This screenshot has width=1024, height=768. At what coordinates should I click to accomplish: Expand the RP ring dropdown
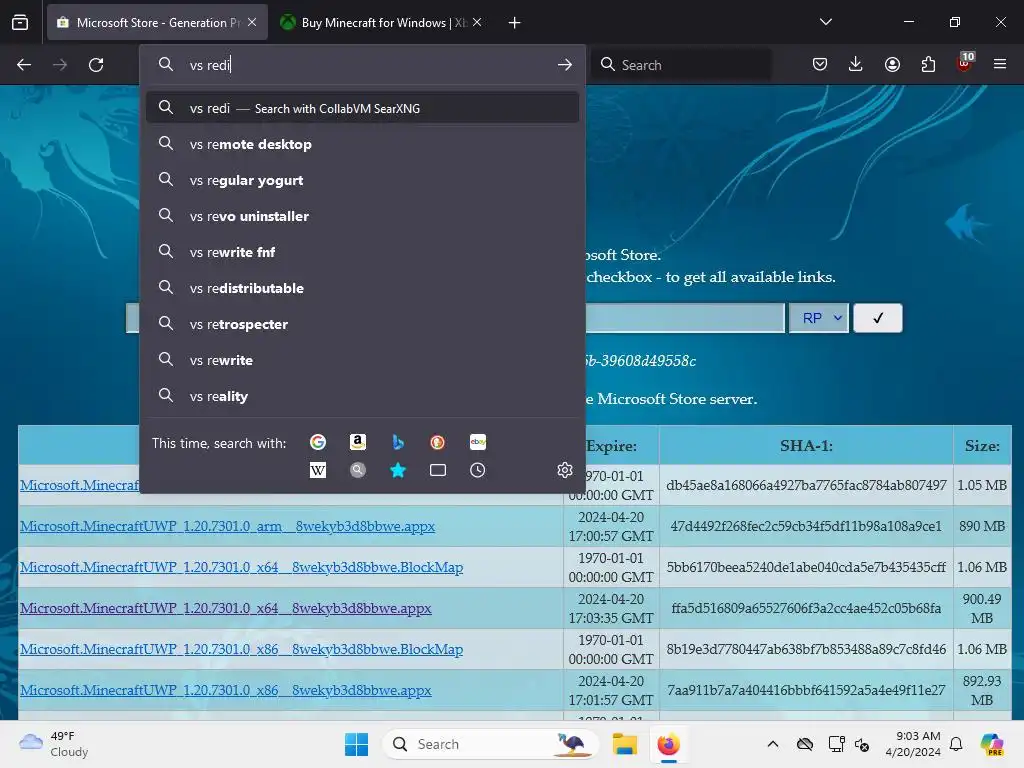point(819,318)
